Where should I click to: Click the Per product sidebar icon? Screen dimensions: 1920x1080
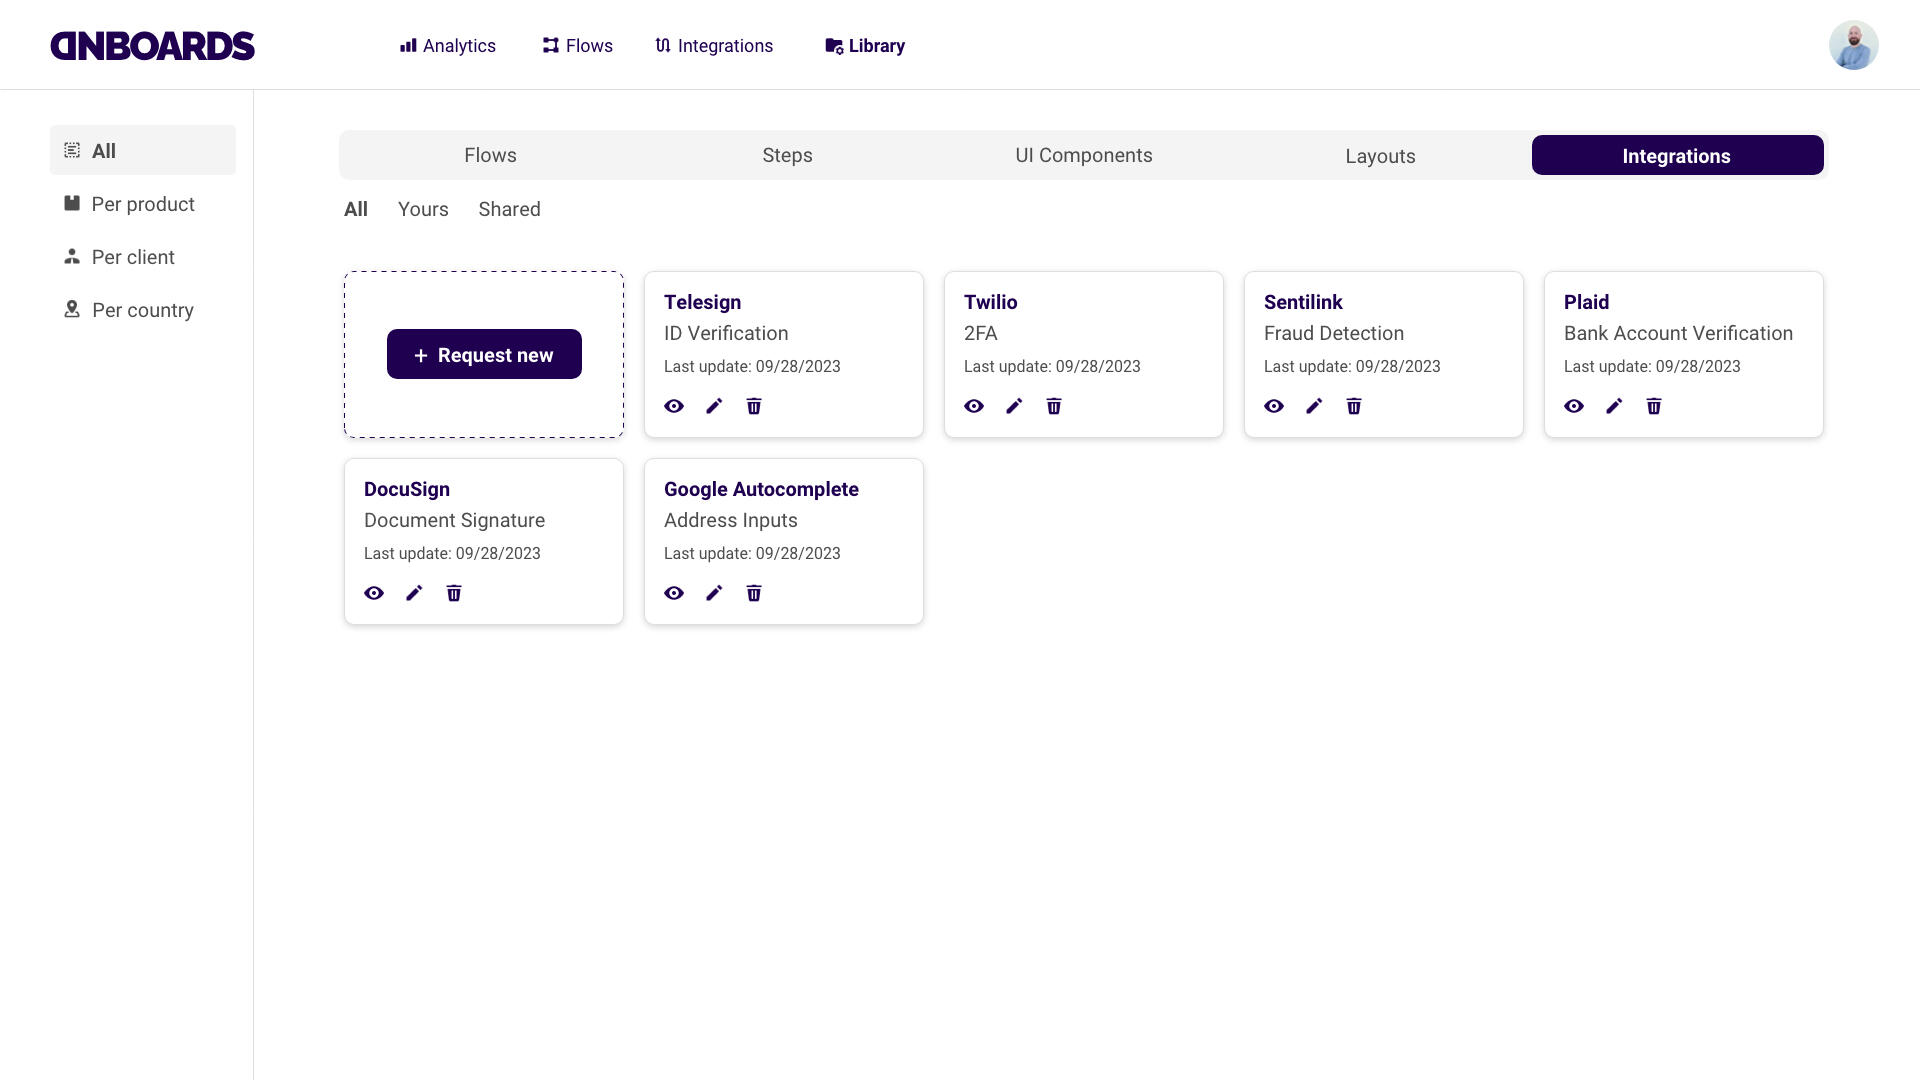tap(72, 204)
